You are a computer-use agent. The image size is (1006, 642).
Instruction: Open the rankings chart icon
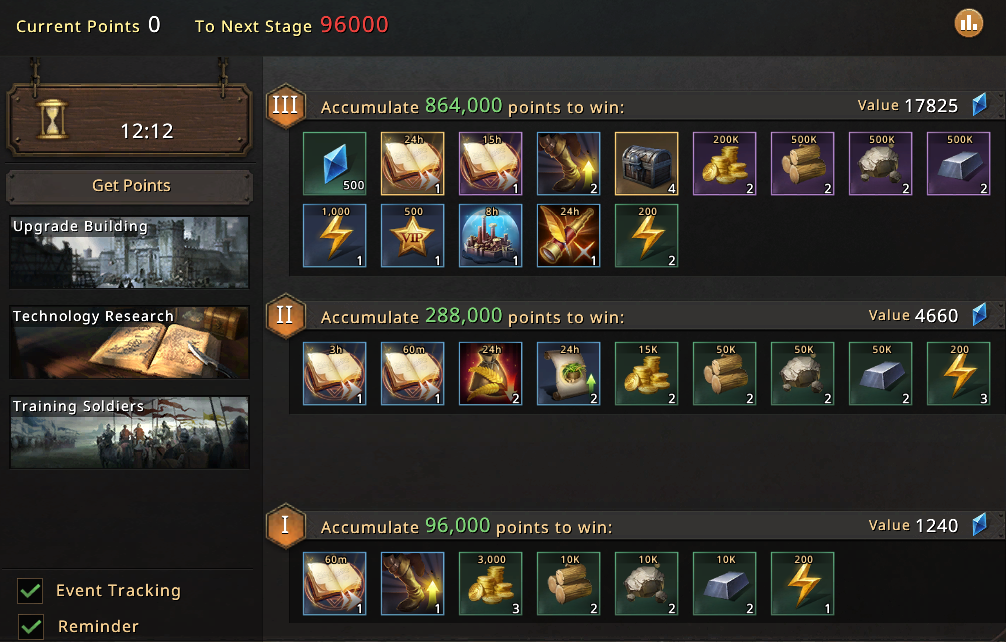pos(968,24)
